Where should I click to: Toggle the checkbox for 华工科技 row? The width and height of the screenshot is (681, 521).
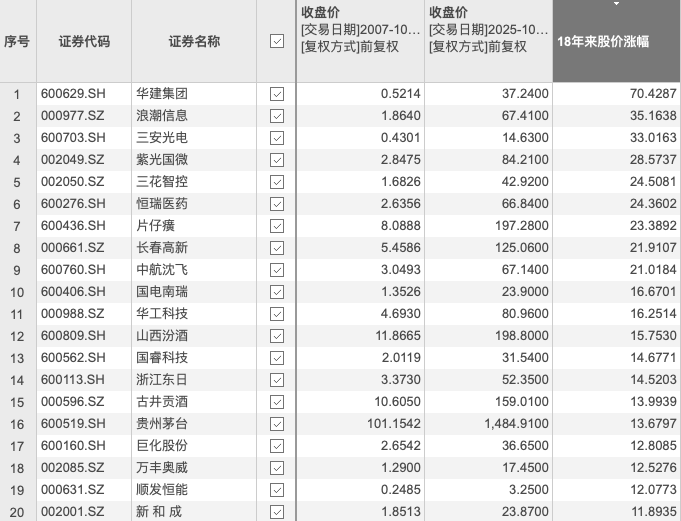[277, 314]
